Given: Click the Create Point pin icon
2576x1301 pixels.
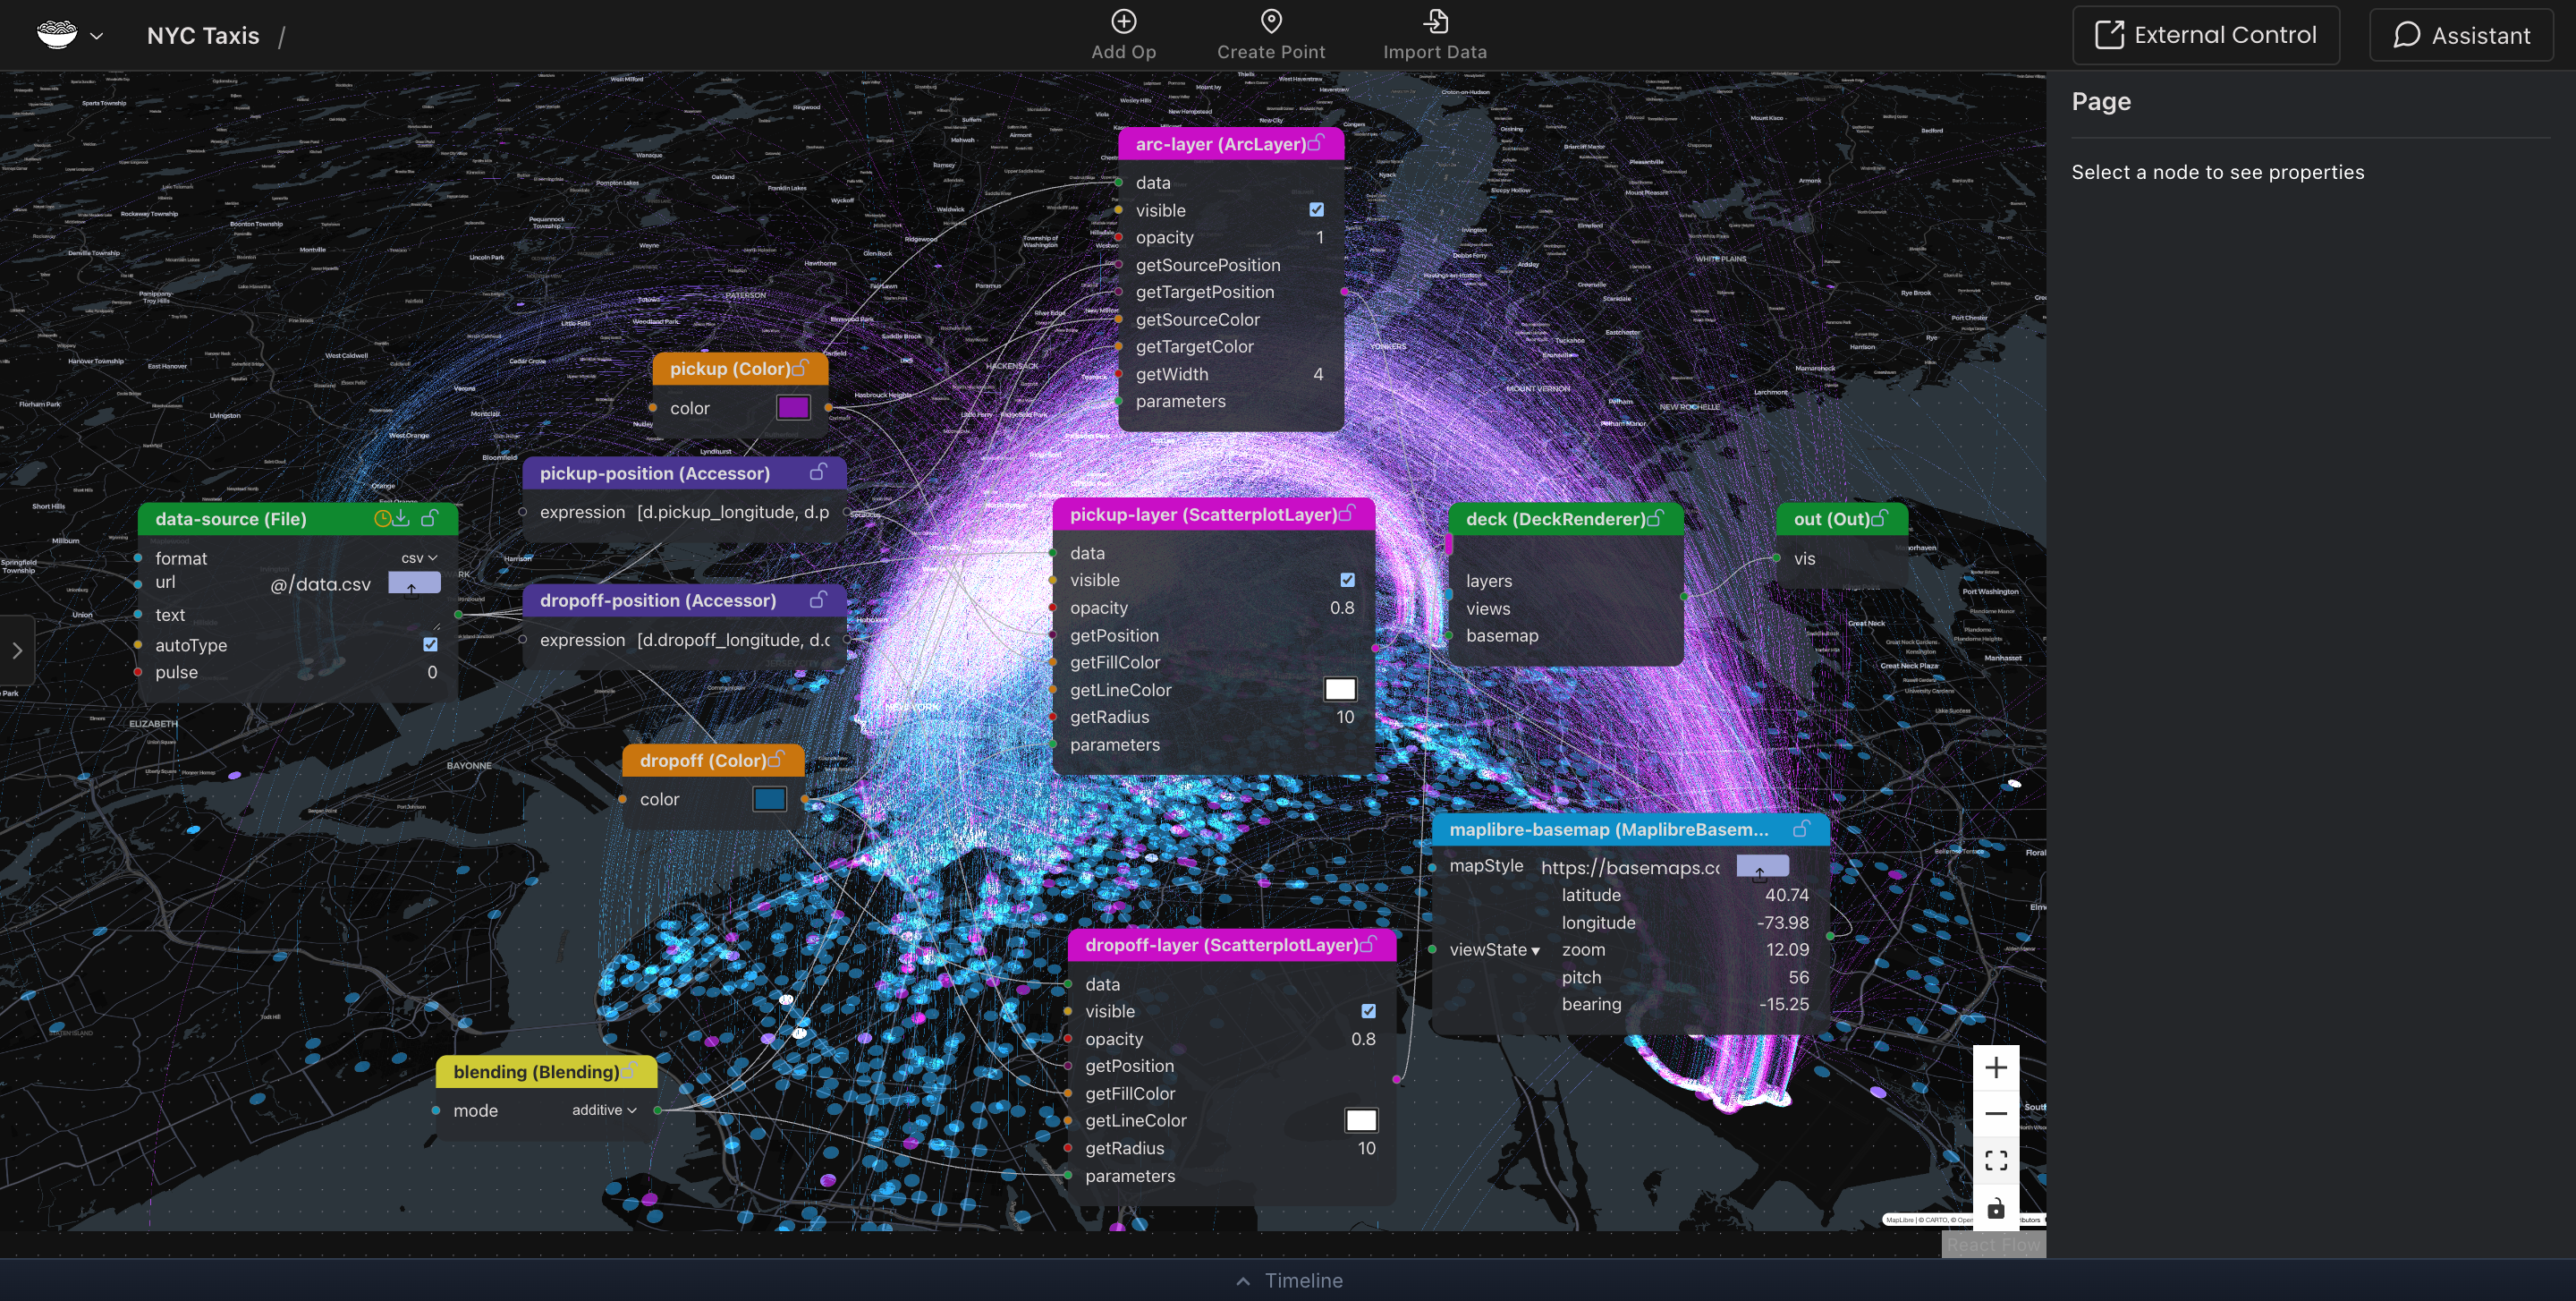Looking at the screenshot, I should tap(1271, 21).
